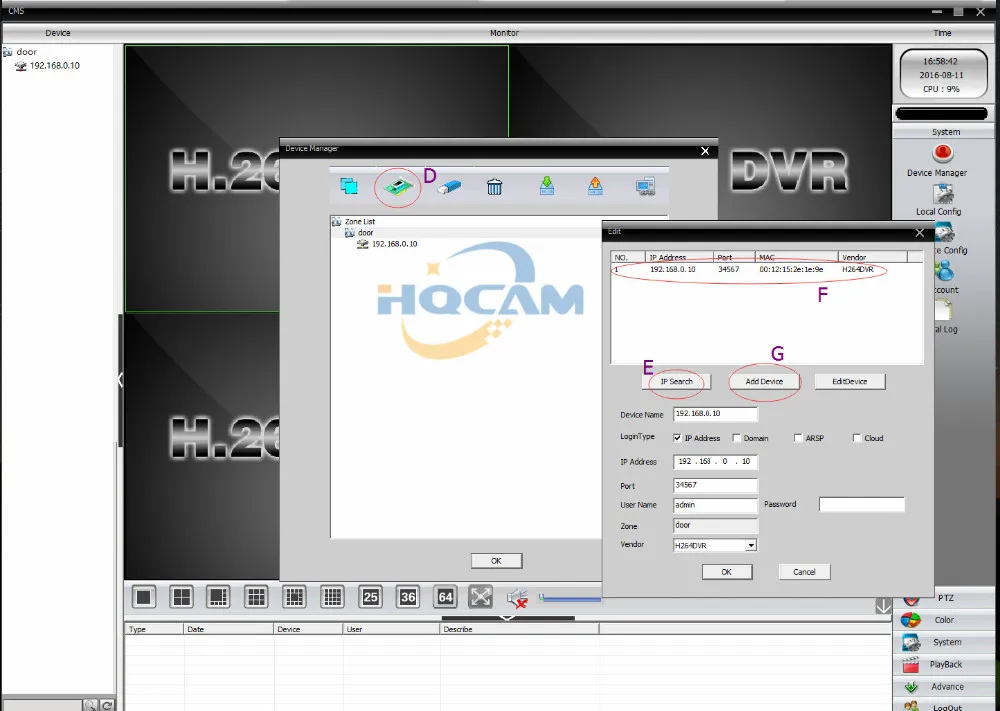Click the User Name field with admin
The image size is (1000, 711).
click(715, 505)
